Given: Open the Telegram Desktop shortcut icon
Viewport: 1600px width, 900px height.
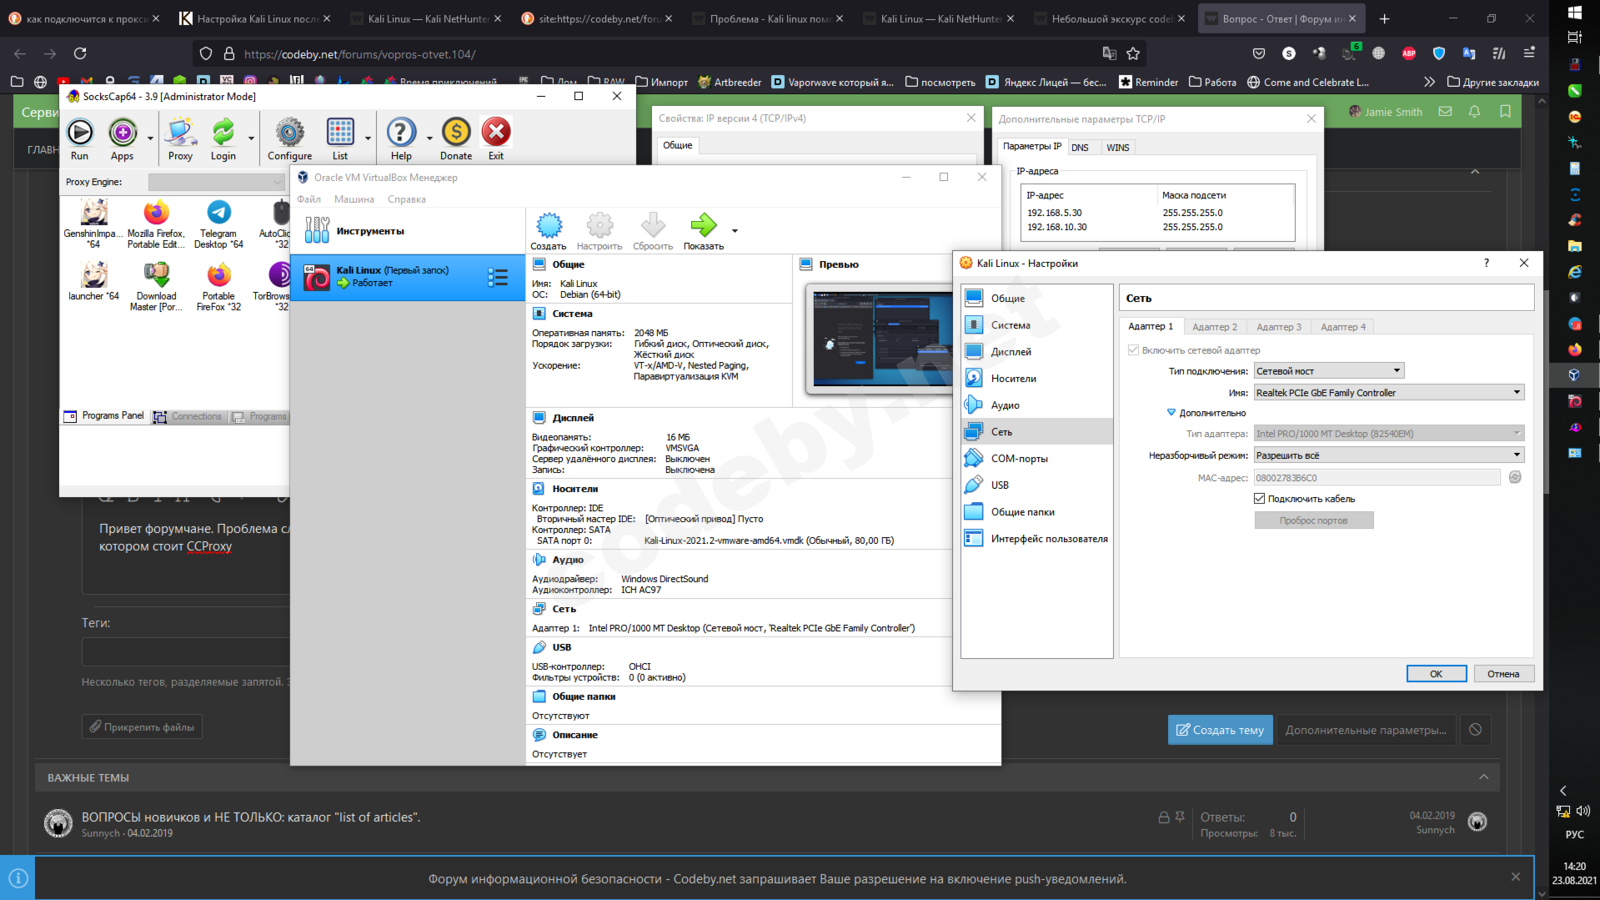Looking at the screenshot, I should coord(218,213).
